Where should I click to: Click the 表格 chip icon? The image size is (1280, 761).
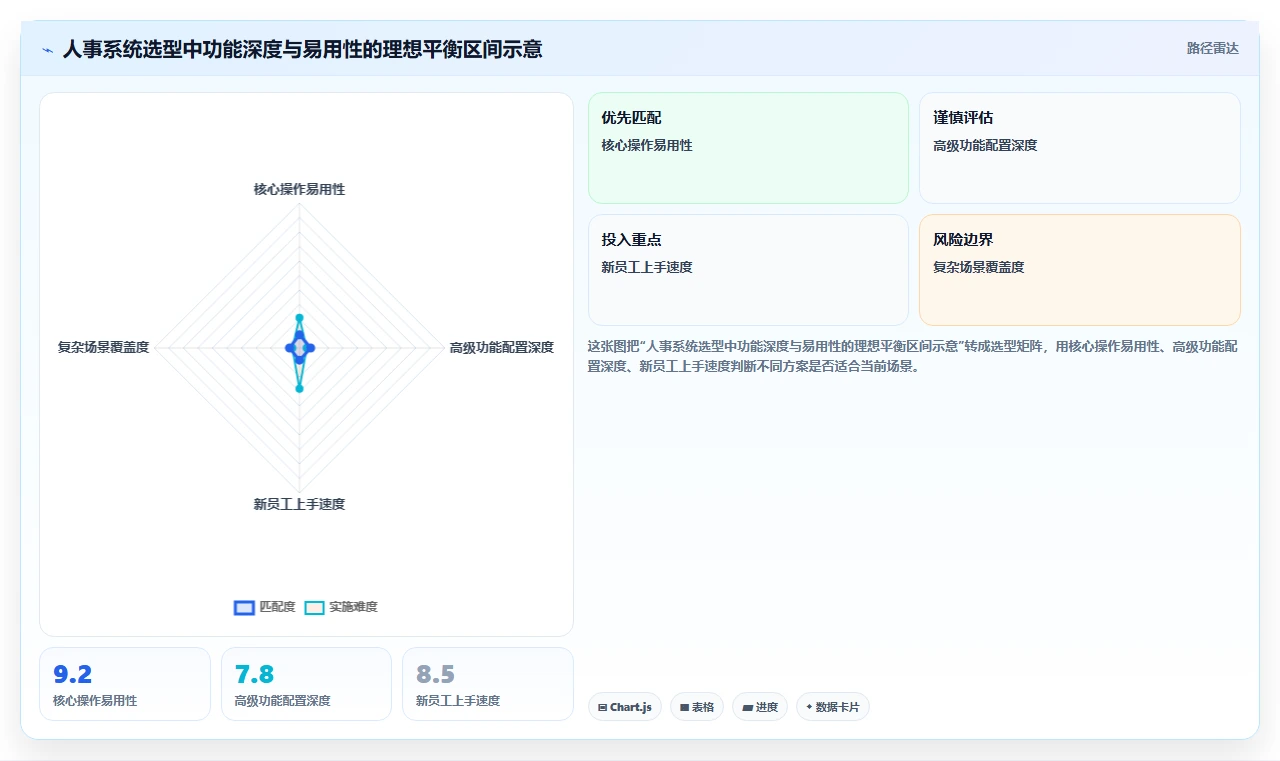(x=684, y=707)
